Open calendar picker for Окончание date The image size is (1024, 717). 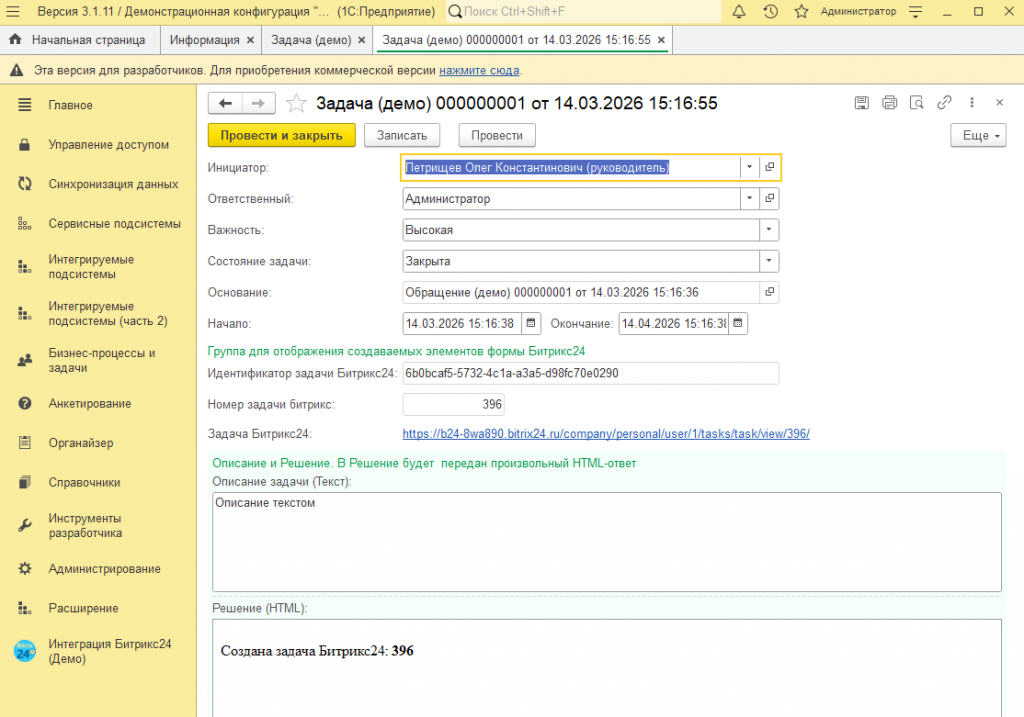point(737,323)
